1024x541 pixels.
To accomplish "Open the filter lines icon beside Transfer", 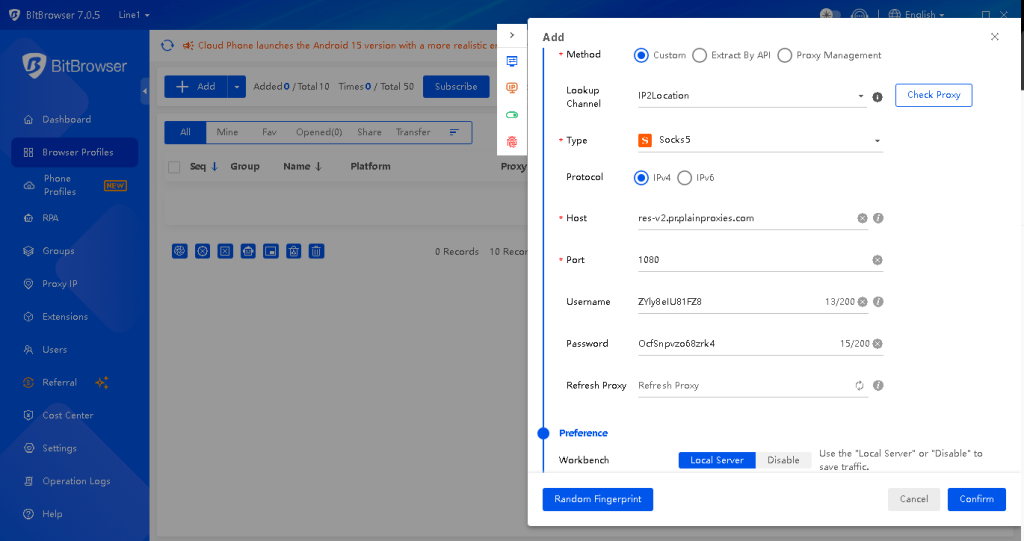I will pyautogui.click(x=454, y=132).
